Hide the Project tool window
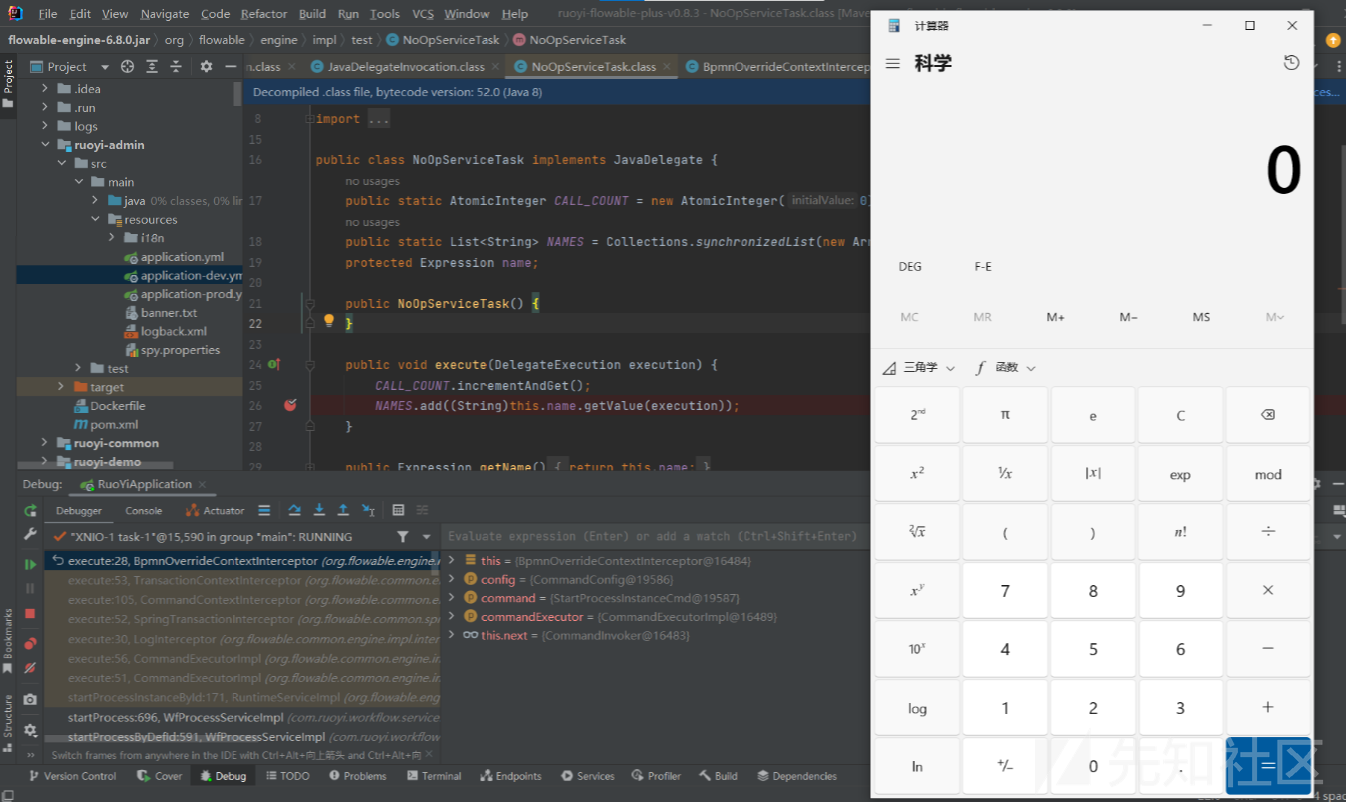1346x802 pixels. pyautogui.click(x=232, y=67)
